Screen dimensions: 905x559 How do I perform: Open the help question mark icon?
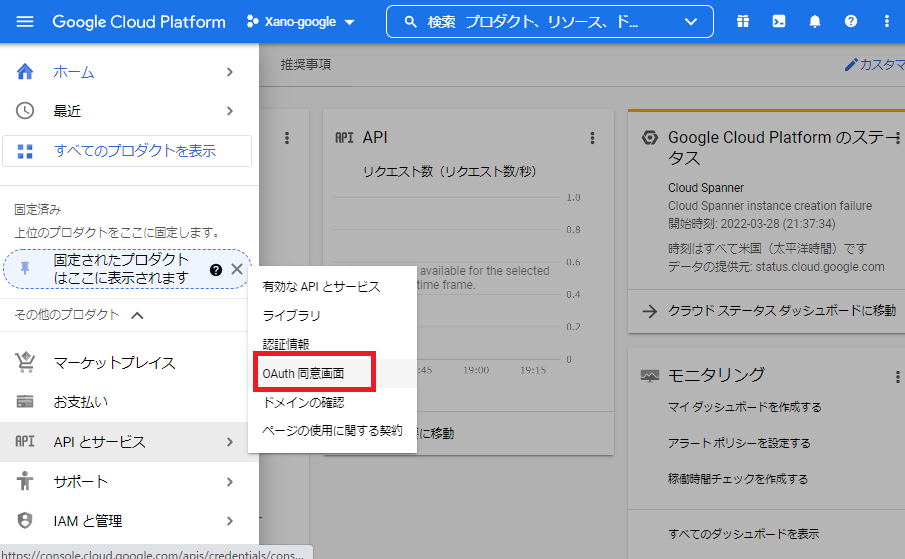click(x=851, y=22)
